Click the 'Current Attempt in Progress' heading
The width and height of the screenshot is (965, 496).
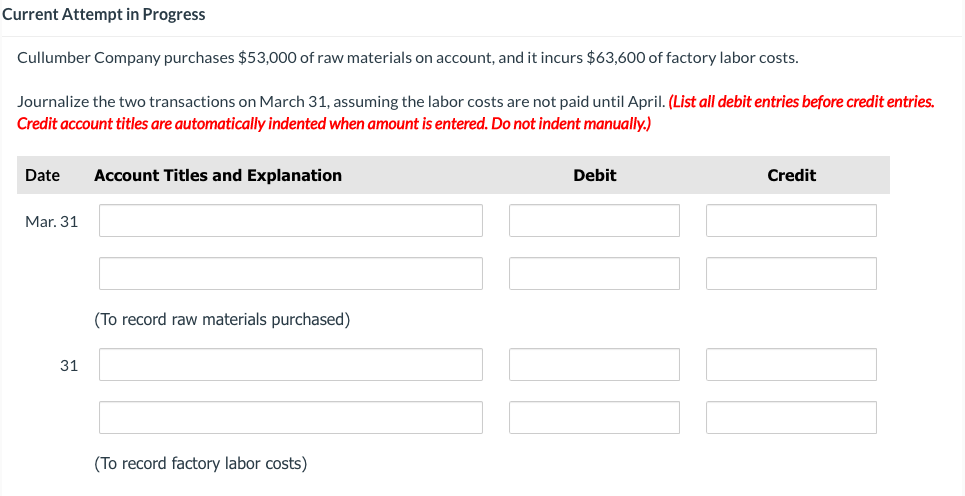104,14
